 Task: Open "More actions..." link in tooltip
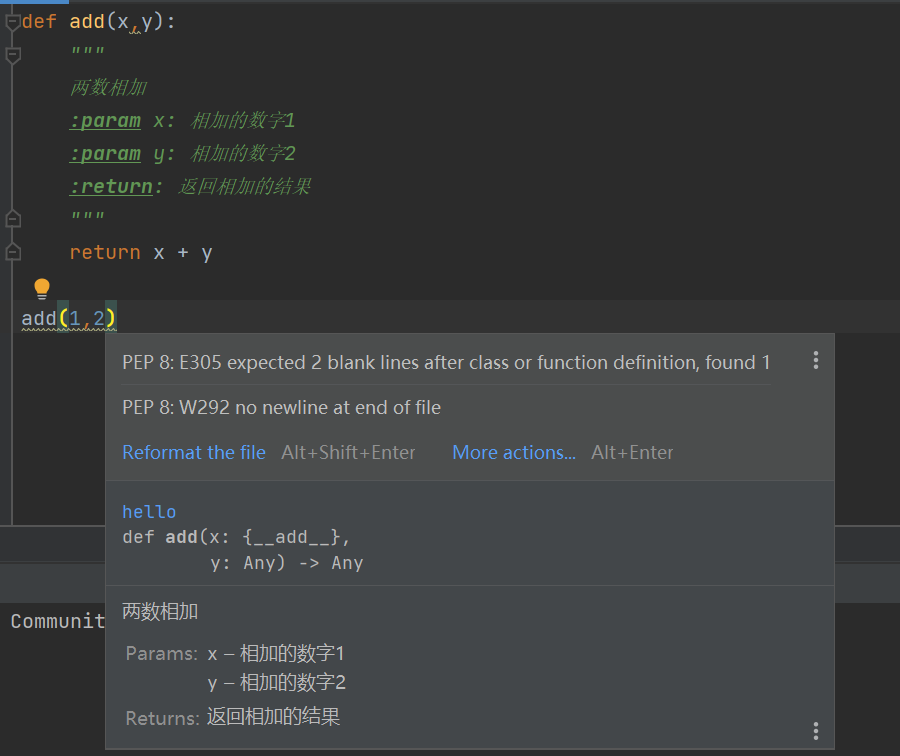(514, 453)
